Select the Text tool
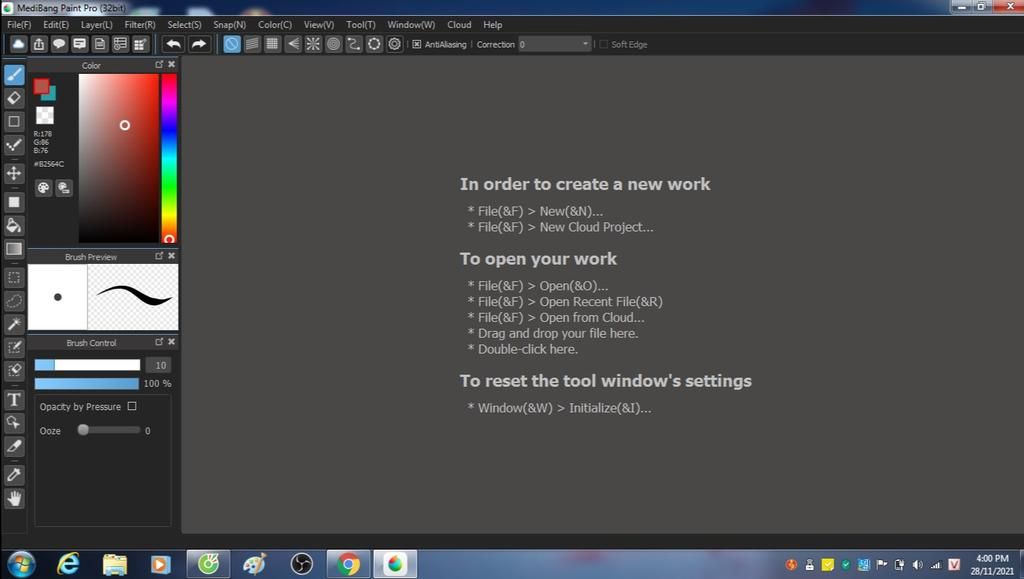The width and height of the screenshot is (1024, 579). point(14,399)
